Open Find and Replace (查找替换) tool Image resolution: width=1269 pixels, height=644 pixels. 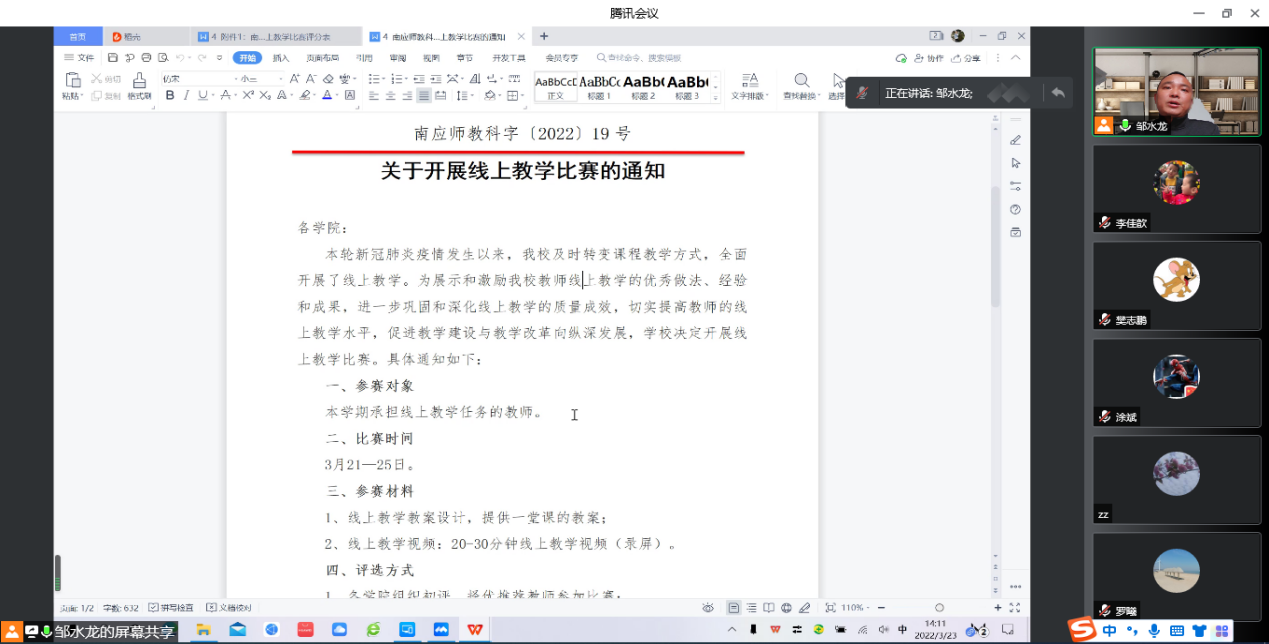coord(801,86)
